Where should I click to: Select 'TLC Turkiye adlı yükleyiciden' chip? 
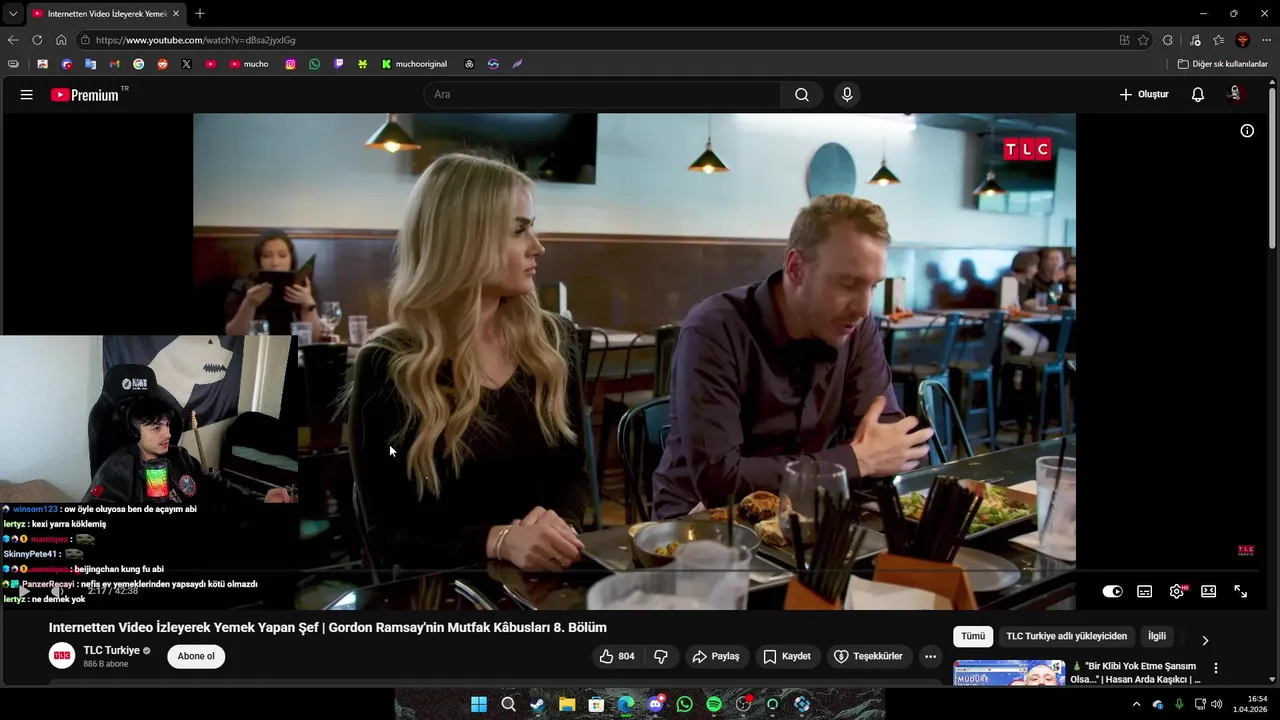(x=1066, y=636)
